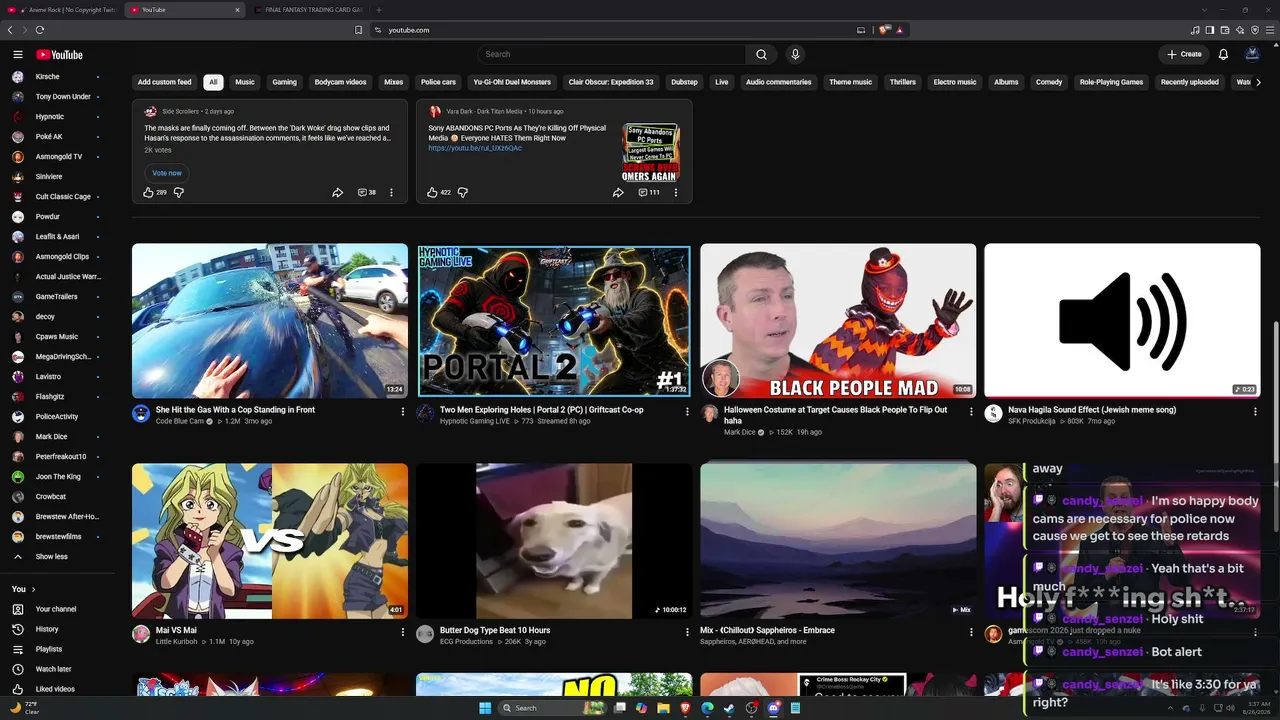Open the Brave Wallet icon
Screen dimensions: 1280x720
[x=1225, y=30]
